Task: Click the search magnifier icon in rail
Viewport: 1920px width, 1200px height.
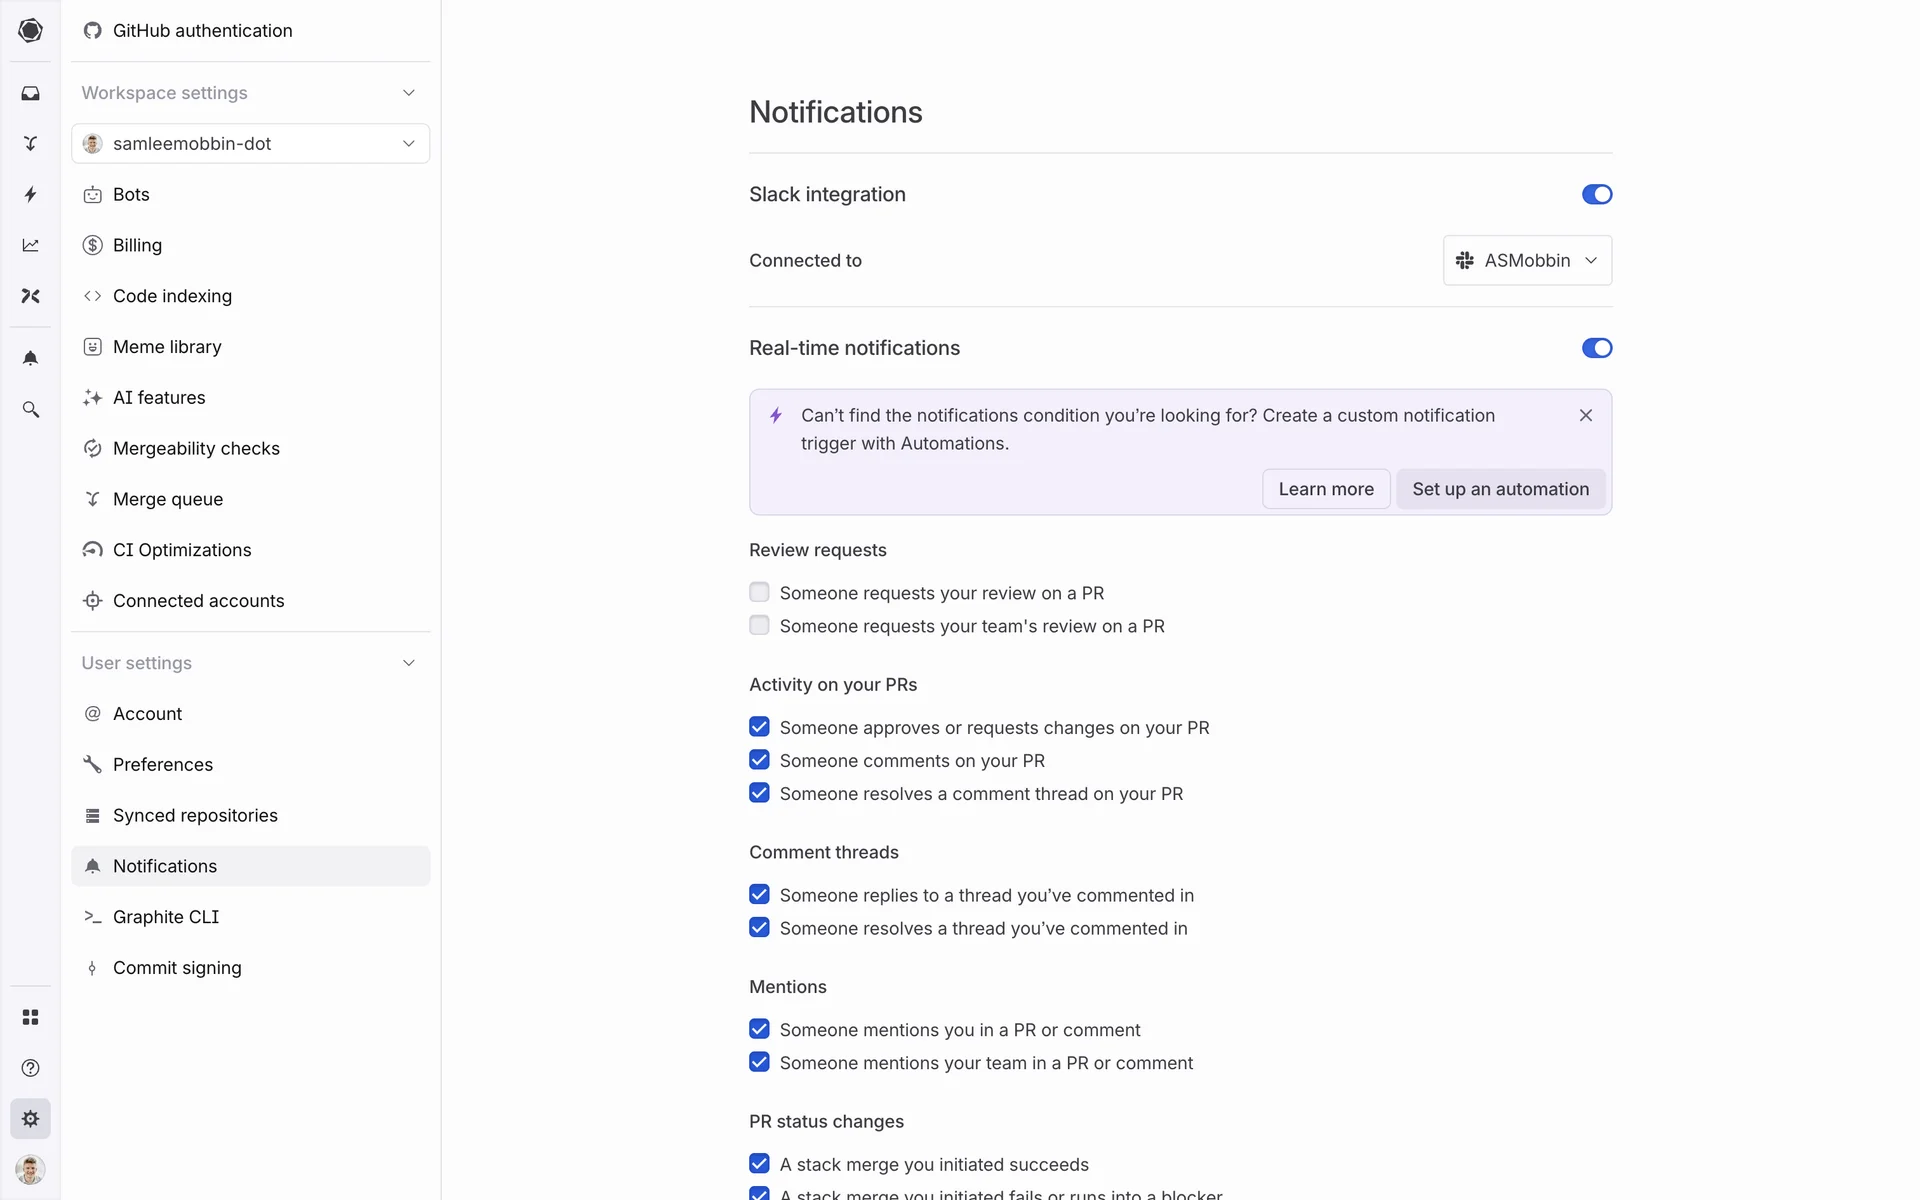Action: (30, 410)
